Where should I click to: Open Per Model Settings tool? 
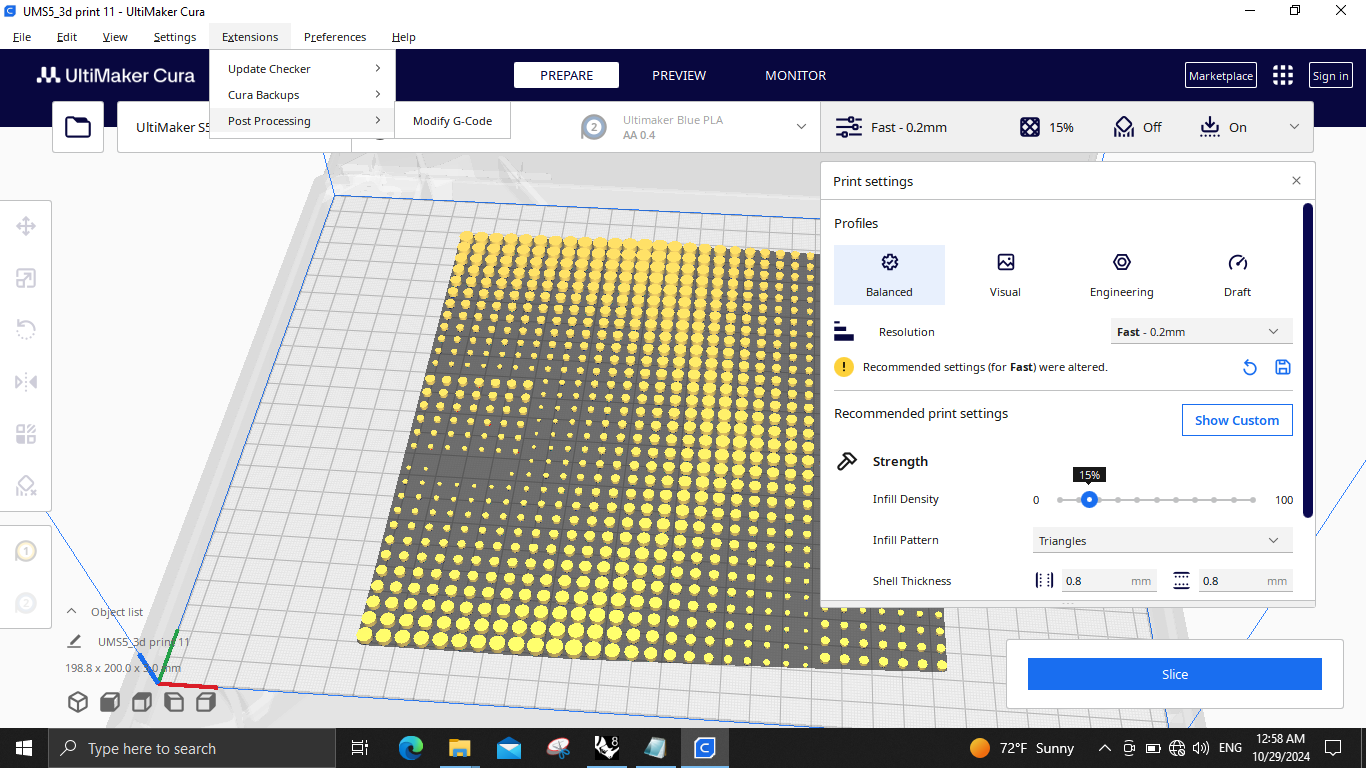[26, 434]
